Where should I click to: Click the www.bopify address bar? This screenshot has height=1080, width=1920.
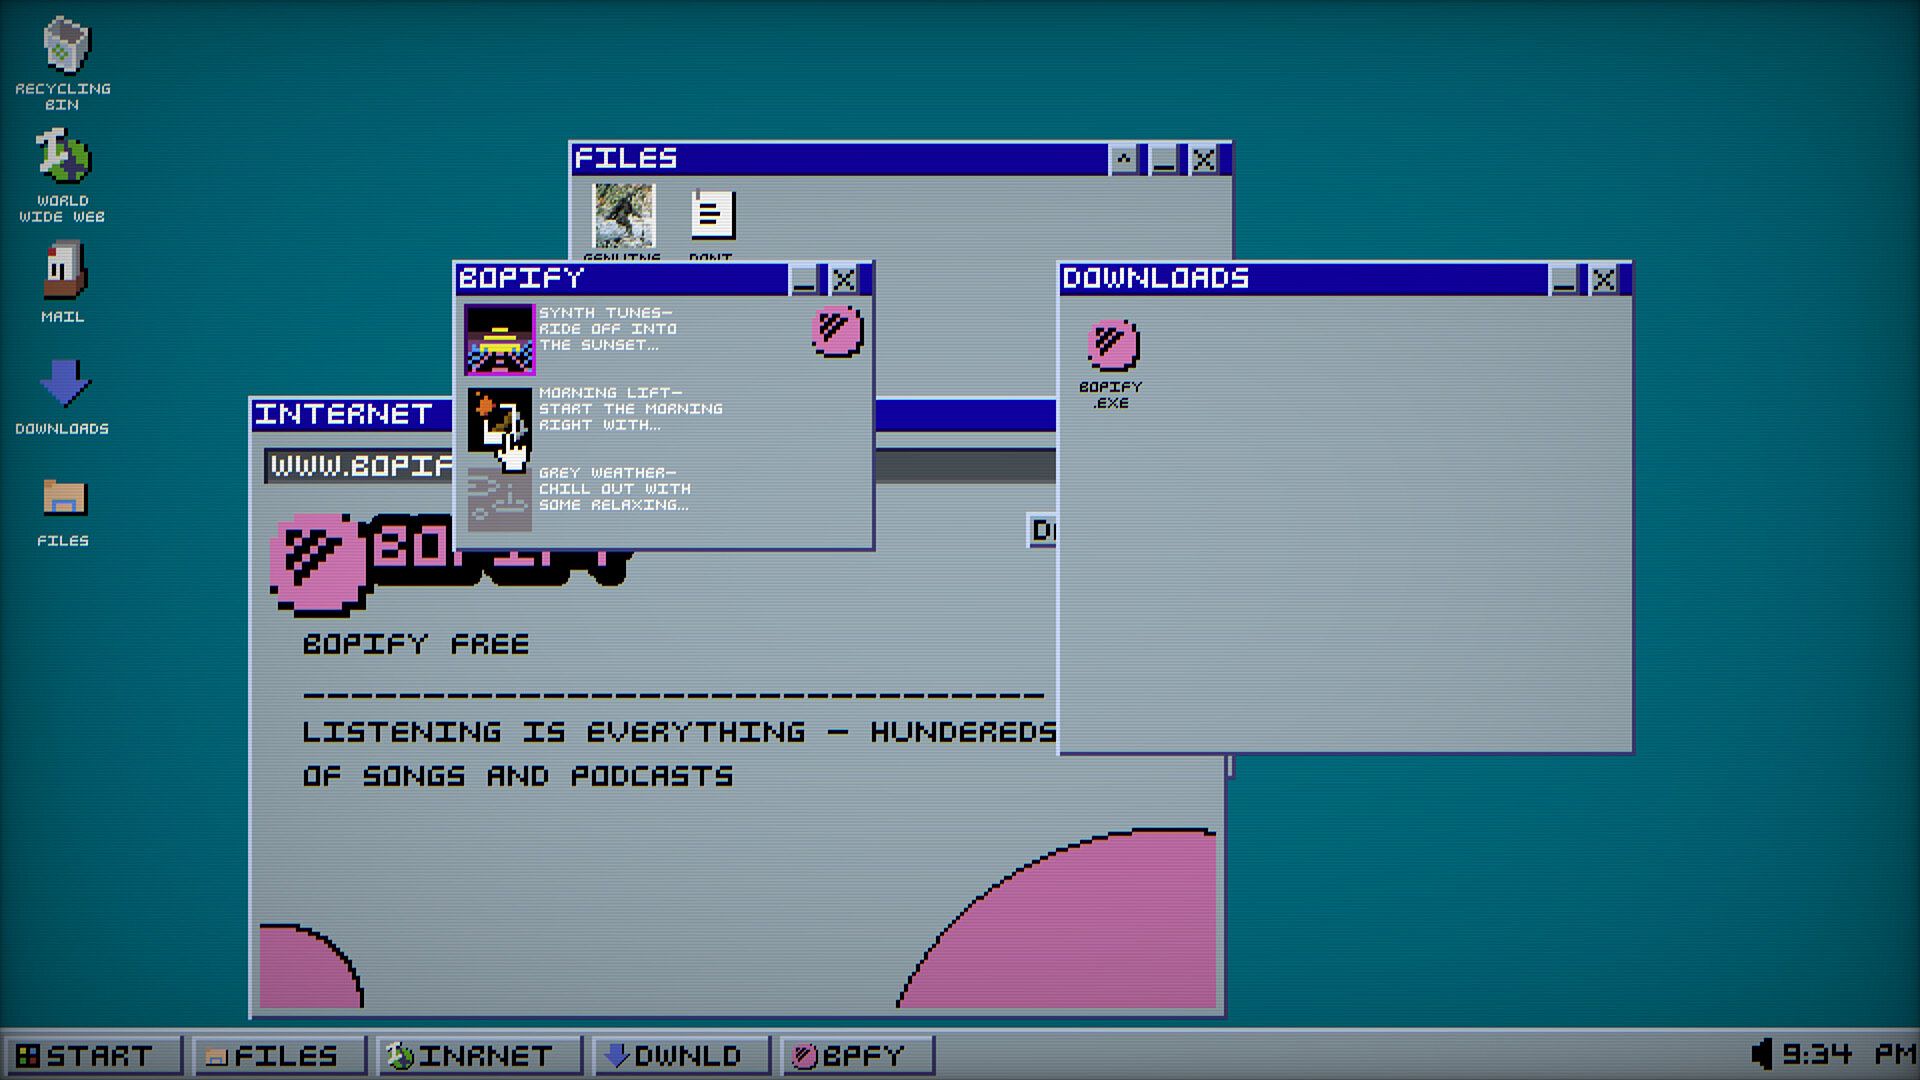(360, 466)
